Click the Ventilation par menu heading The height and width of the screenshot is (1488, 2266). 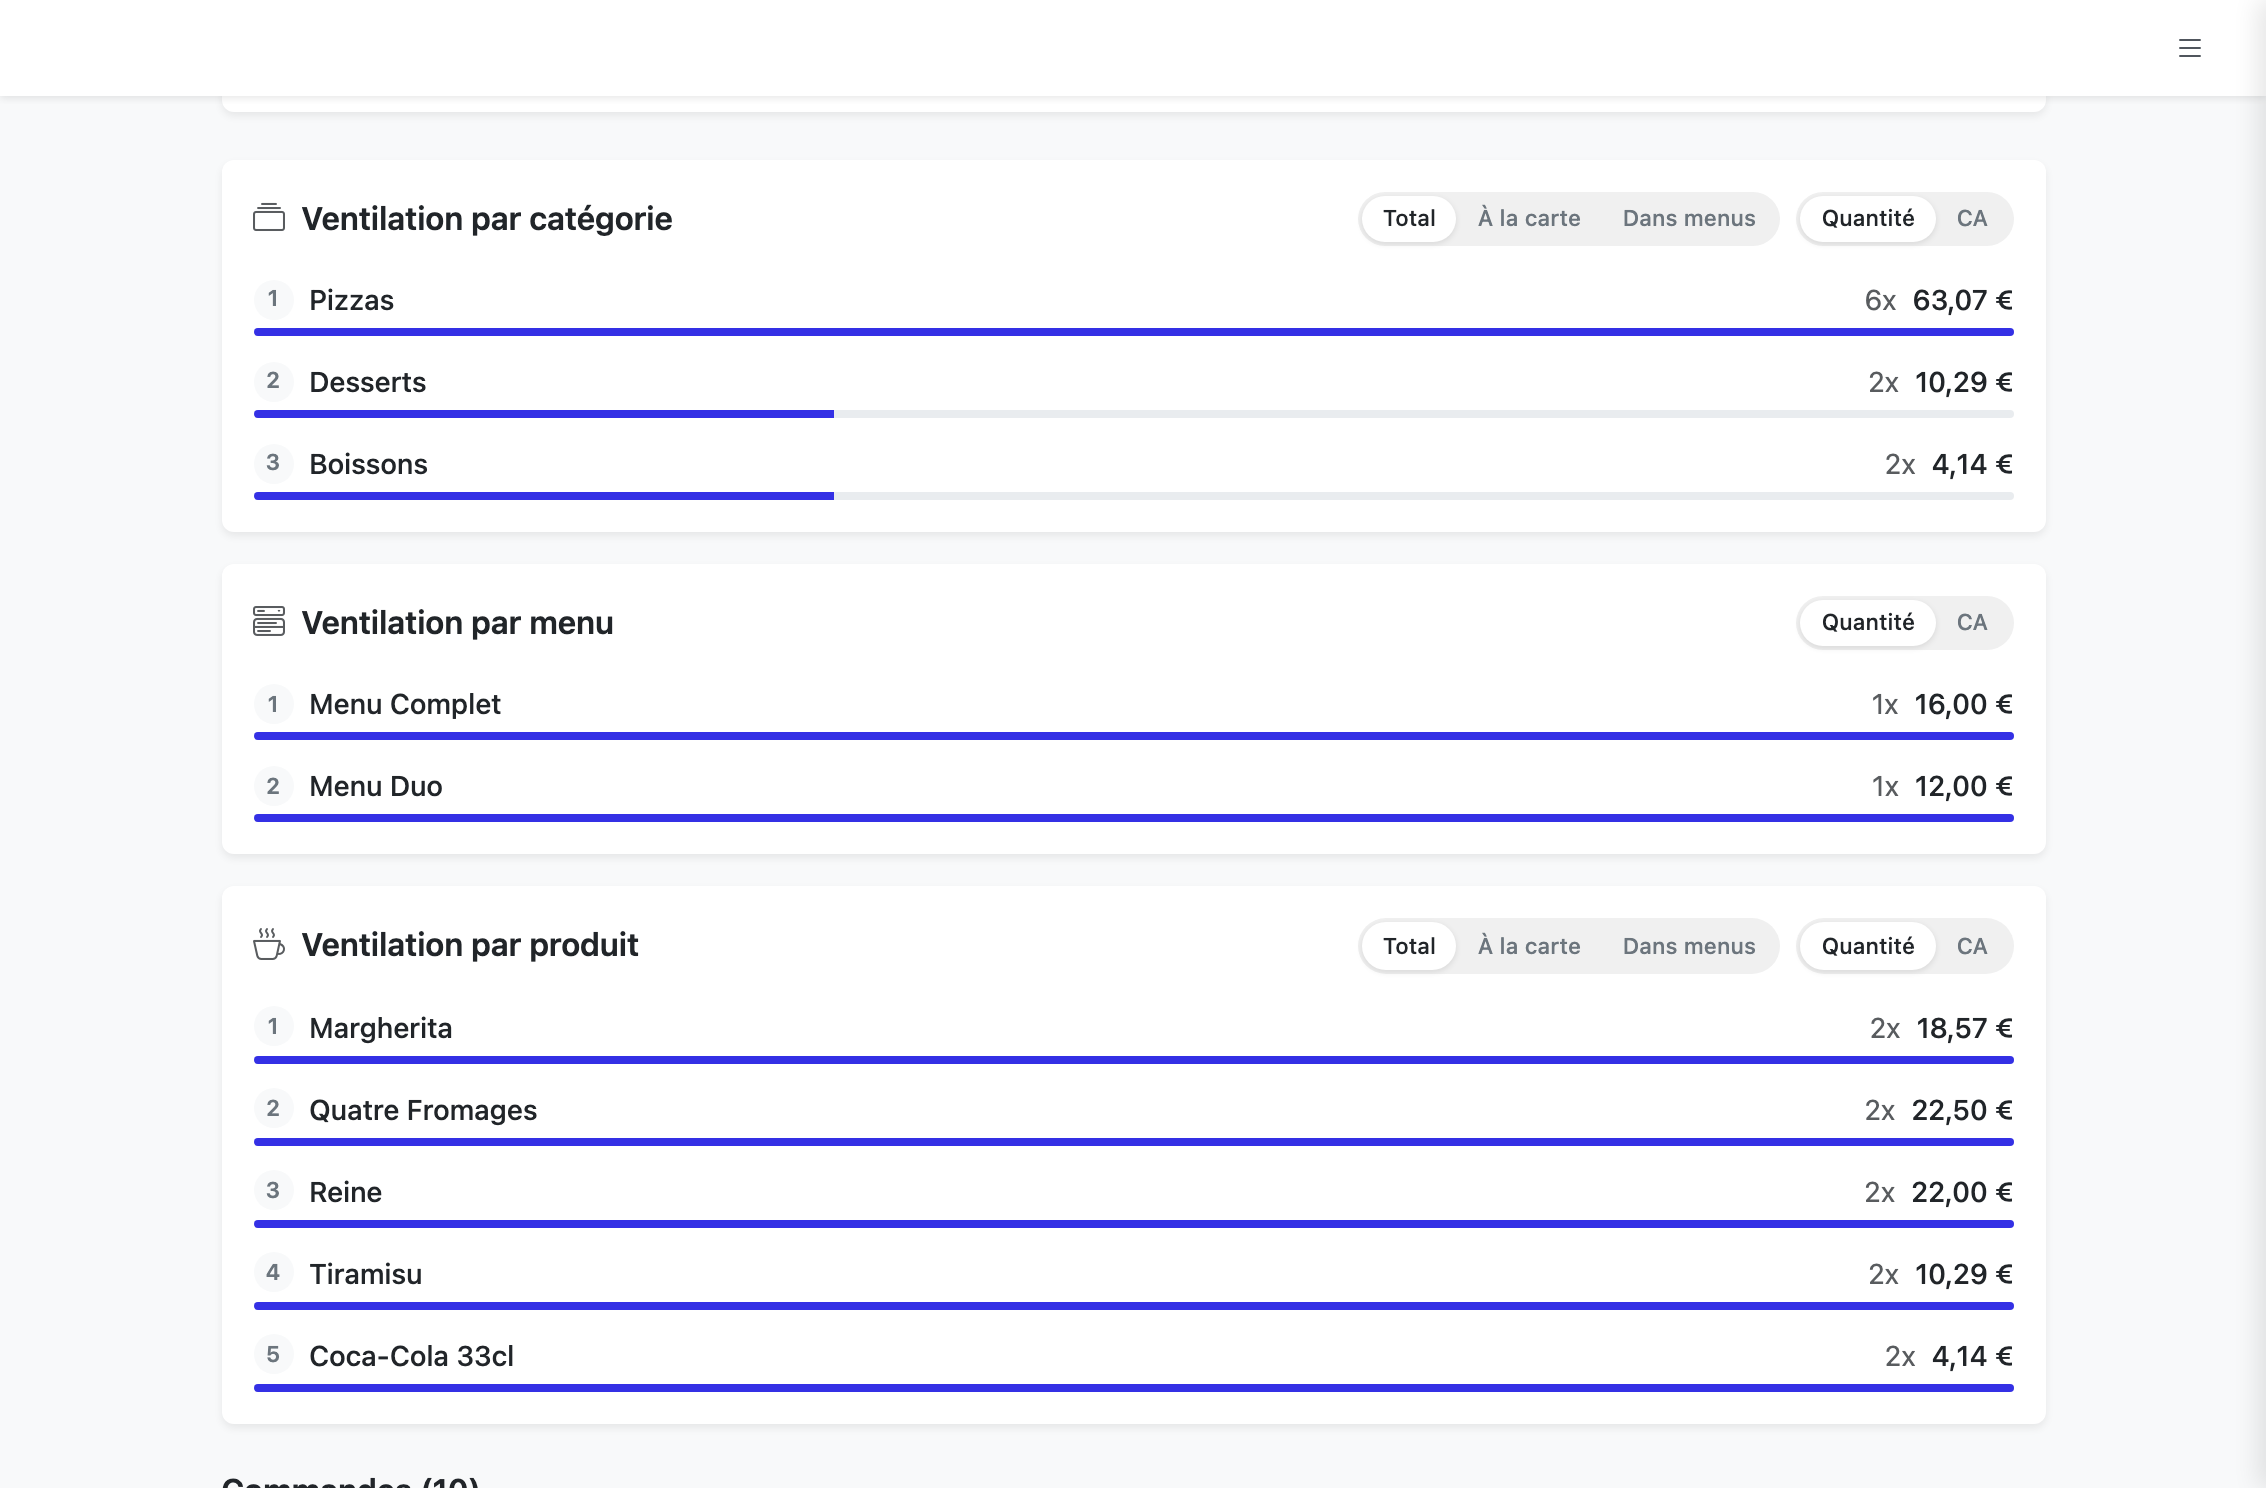tap(458, 622)
